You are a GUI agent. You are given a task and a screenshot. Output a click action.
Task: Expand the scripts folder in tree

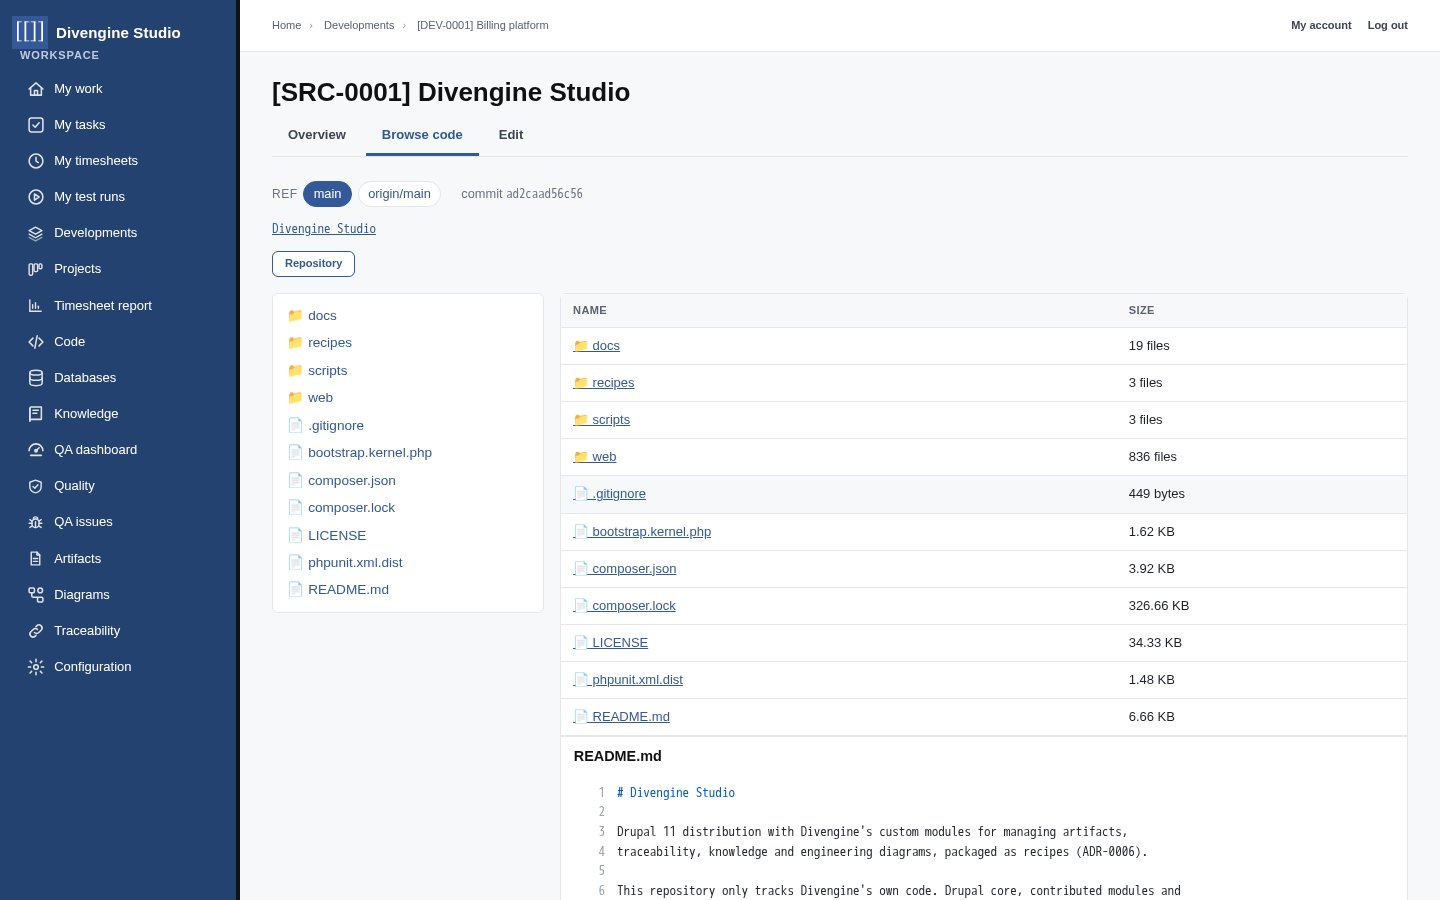pyautogui.click(x=317, y=371)
